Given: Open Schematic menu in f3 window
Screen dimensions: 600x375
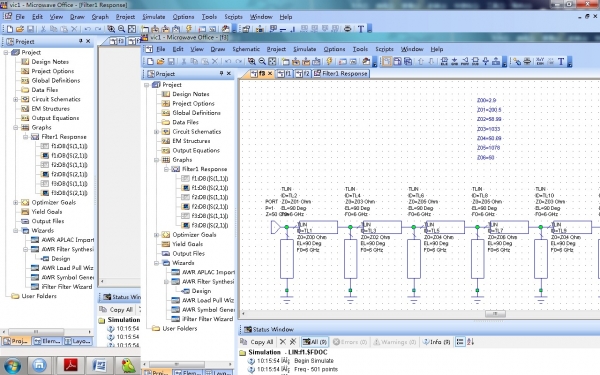Looking at the screenshot, I should pyautogui.click(x=246, y=49).
